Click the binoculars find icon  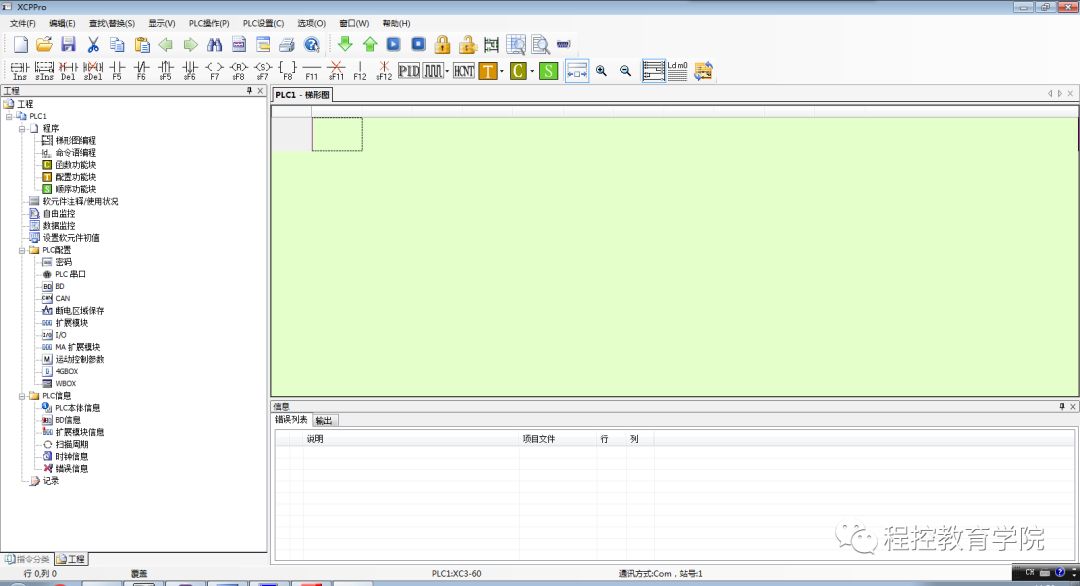[x=214, y=45]
